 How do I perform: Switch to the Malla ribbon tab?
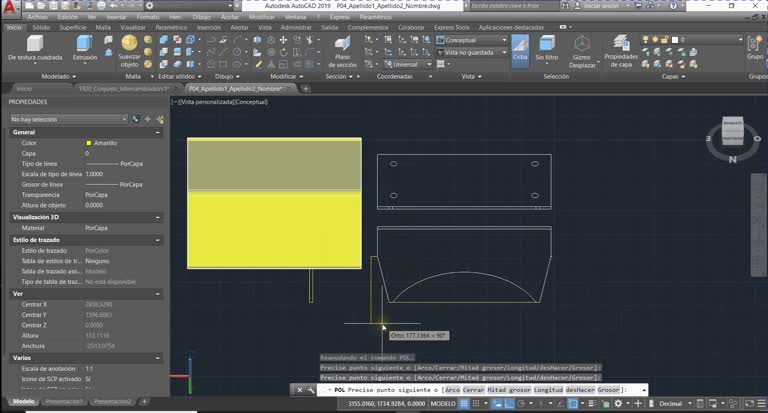coord(103,27)
